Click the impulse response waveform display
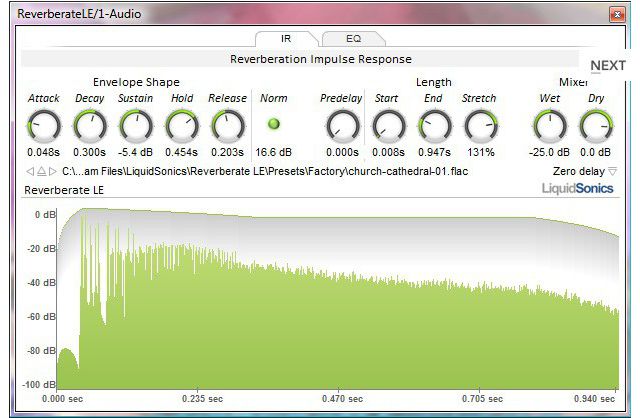The image size is (640, 418). tap(338, 298)
